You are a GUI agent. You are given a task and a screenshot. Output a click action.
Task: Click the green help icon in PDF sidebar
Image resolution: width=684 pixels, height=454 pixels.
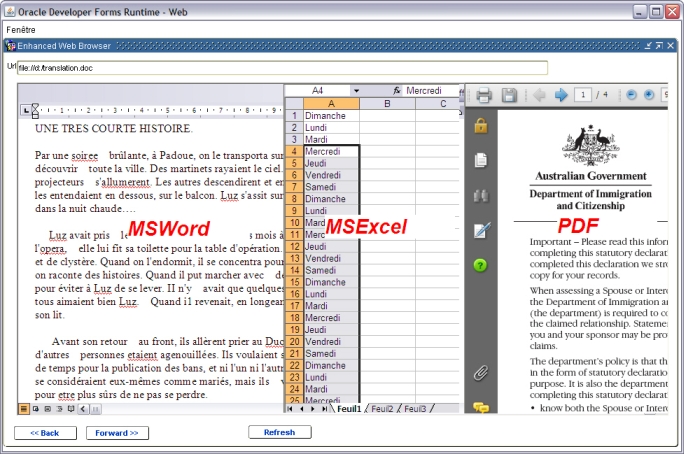click(480, 265)
